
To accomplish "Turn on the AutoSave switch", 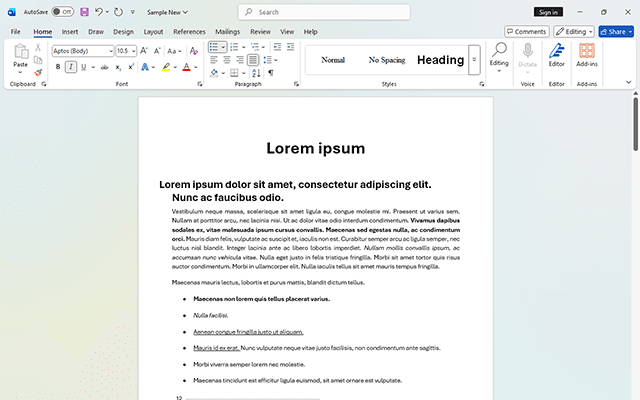I will click(x=62, y=12).
